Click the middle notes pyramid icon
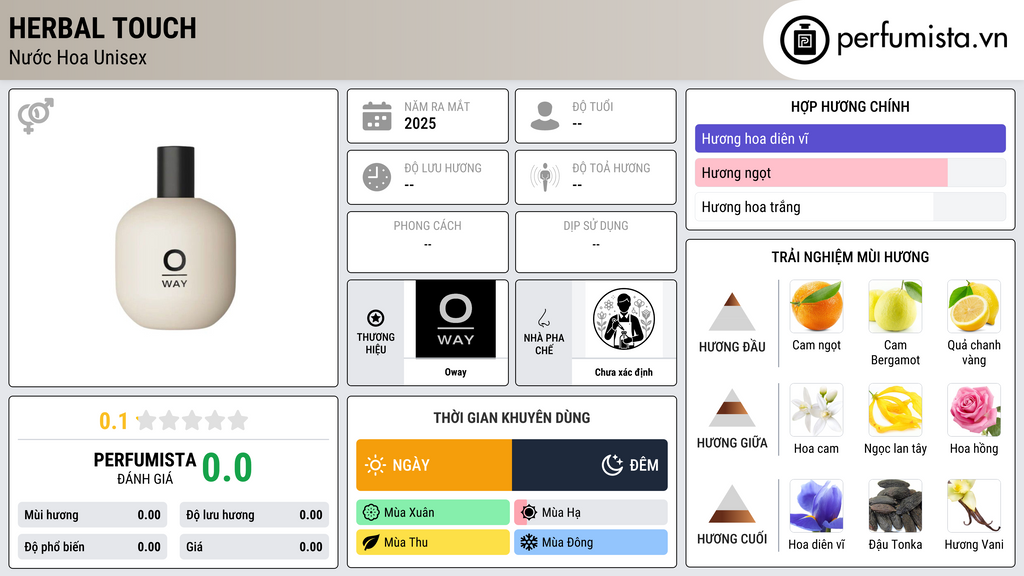 coord(732,408)
